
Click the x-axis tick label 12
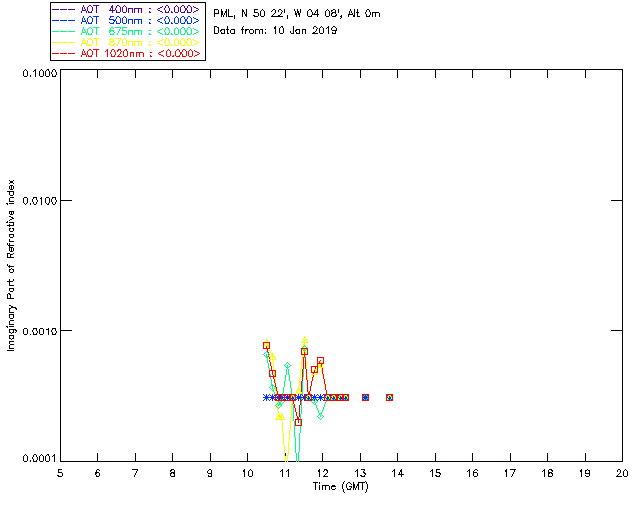pyautogui.click(x=322, y=473)
